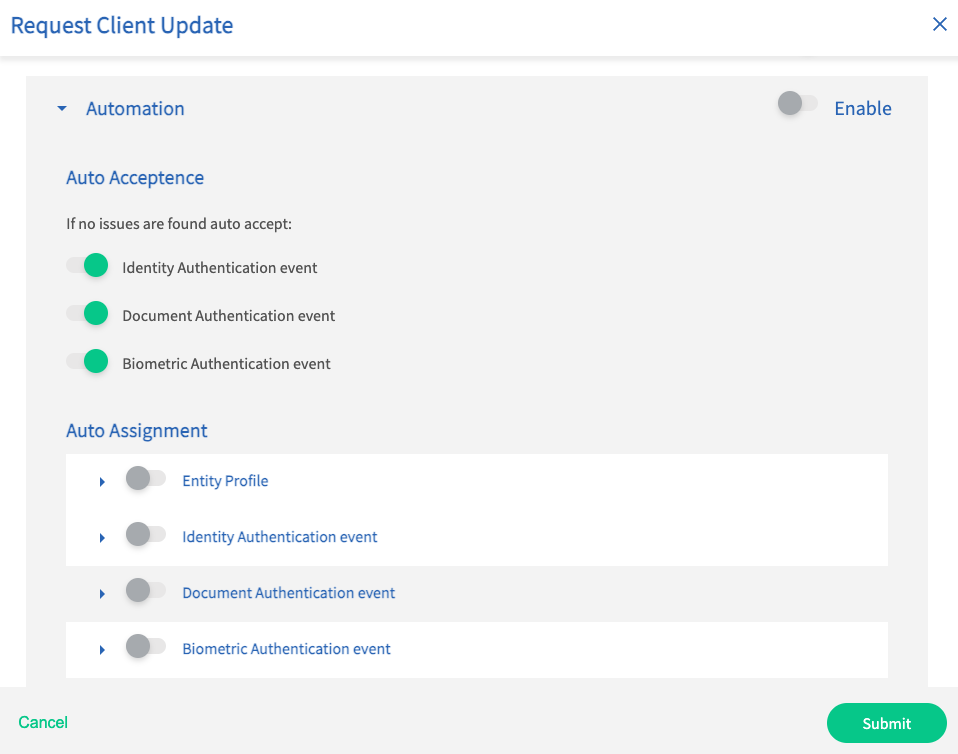Screen dimensions: 958x754
Task: Expand Identity Authentication event assignment arrow
Action: [x=102, y=538]
